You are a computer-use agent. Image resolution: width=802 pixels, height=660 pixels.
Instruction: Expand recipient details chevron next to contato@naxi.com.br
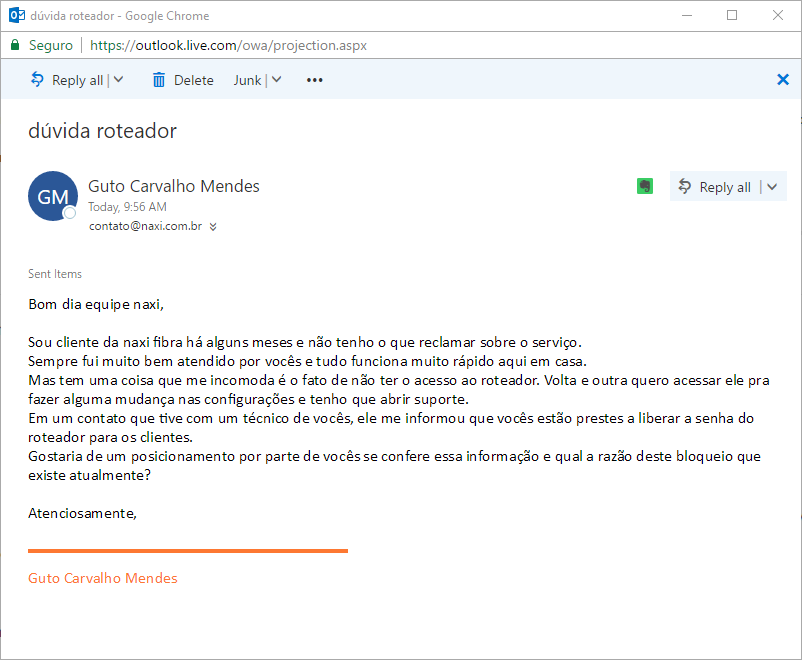(213, 227)
